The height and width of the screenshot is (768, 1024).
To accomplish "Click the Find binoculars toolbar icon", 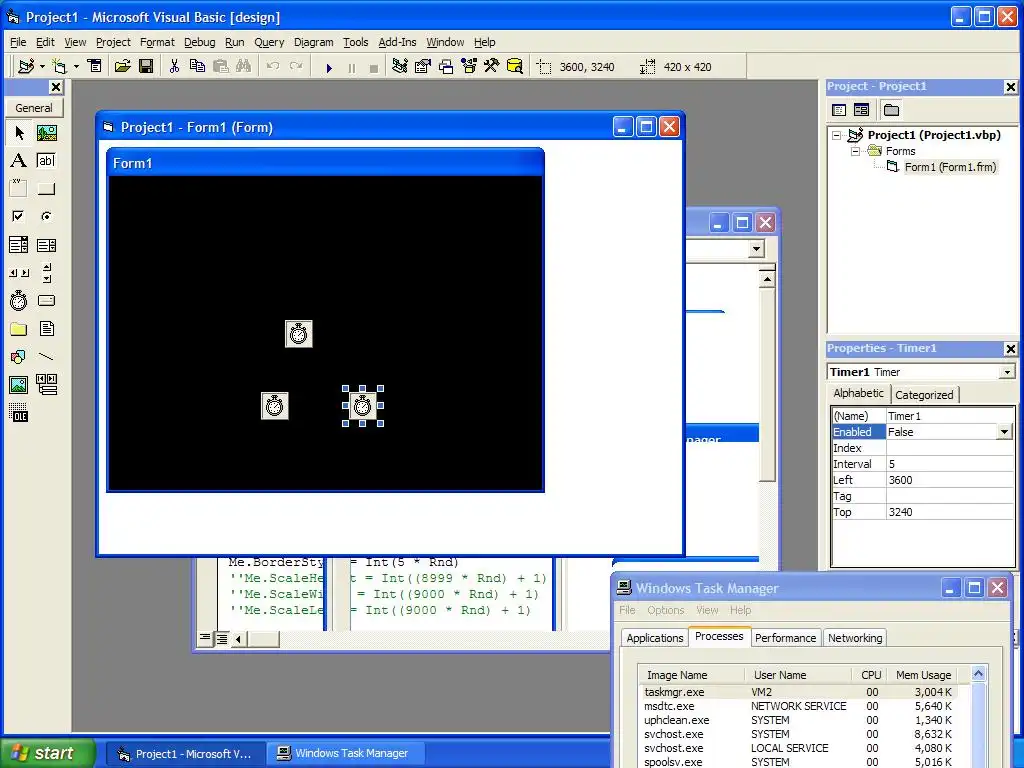I will tap(244, 67).
